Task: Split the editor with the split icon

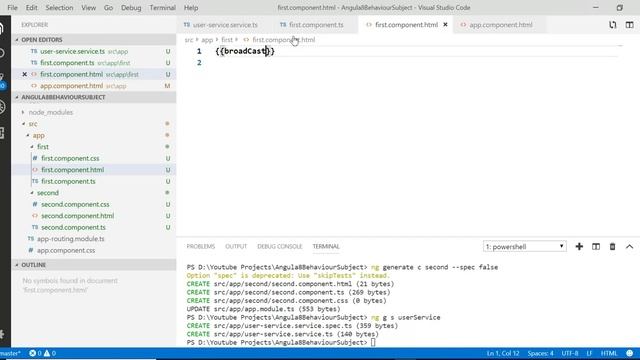Action: (x=629, y=25)
